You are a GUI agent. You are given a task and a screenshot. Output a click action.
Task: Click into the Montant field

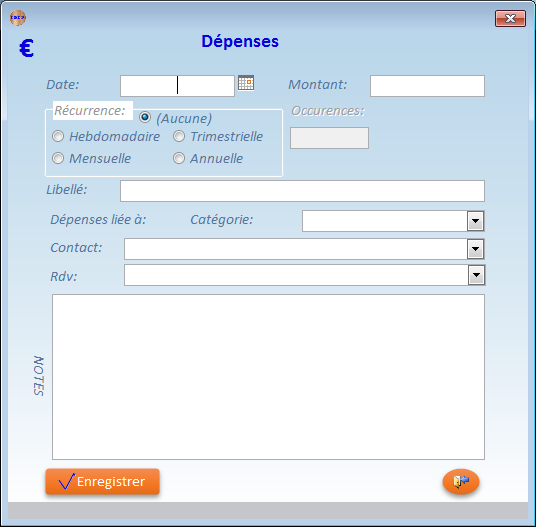click(427, 86)
